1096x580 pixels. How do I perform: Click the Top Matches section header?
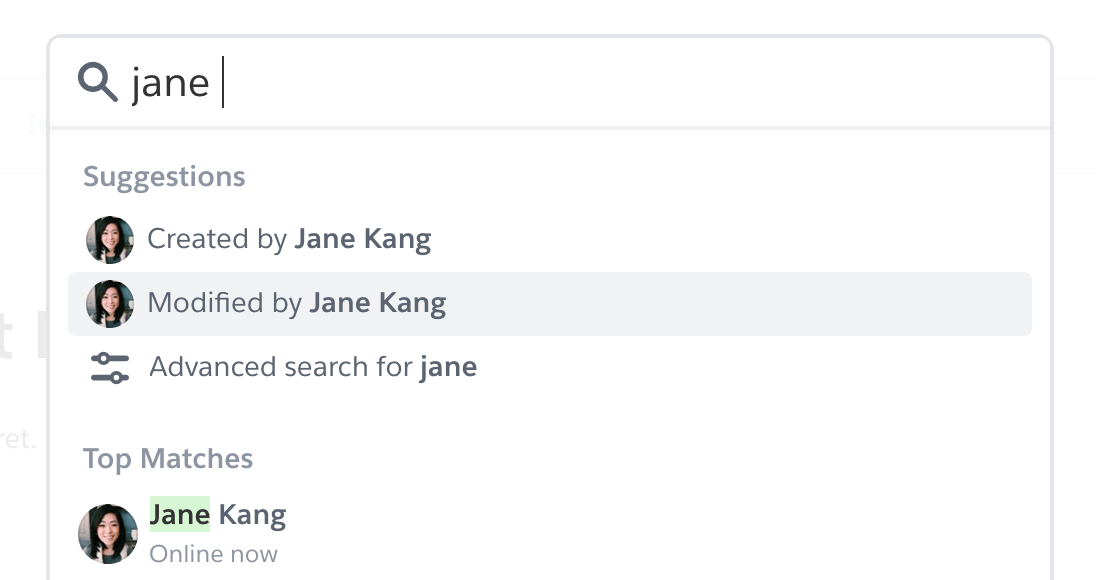(x=167, y=458)
